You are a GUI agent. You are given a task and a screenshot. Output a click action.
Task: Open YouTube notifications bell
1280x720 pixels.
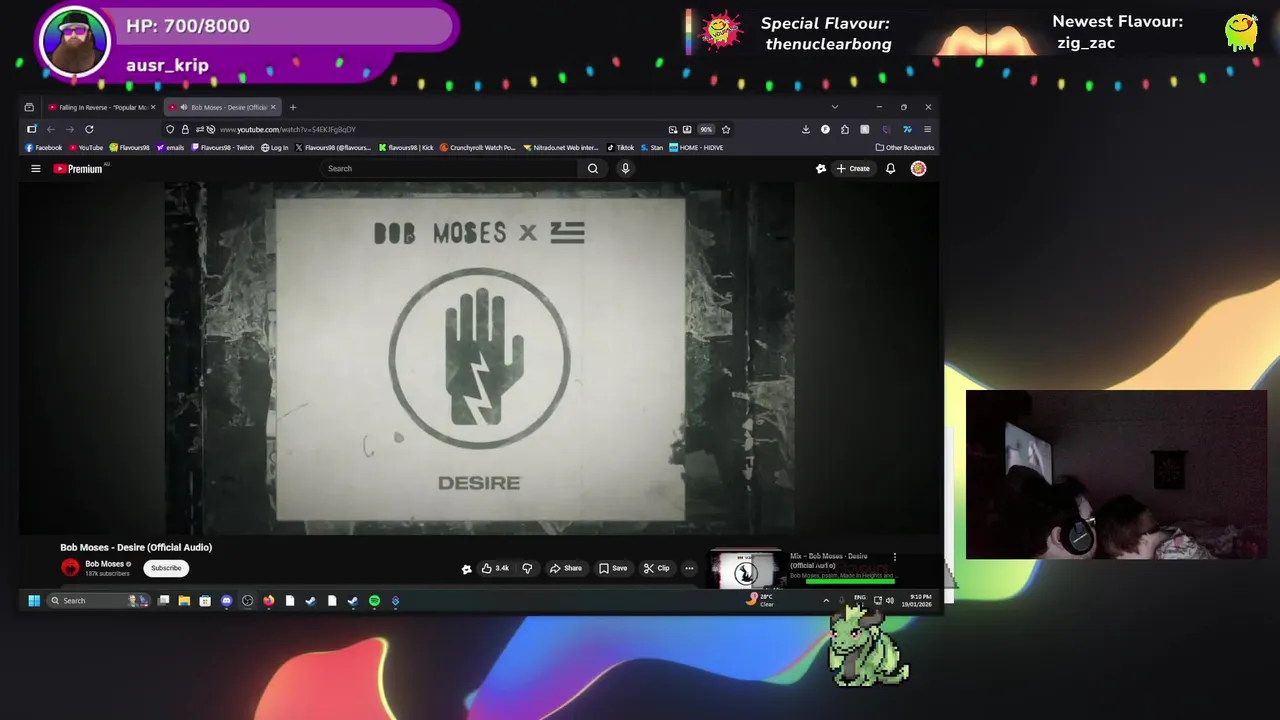(x=890, y=169)
